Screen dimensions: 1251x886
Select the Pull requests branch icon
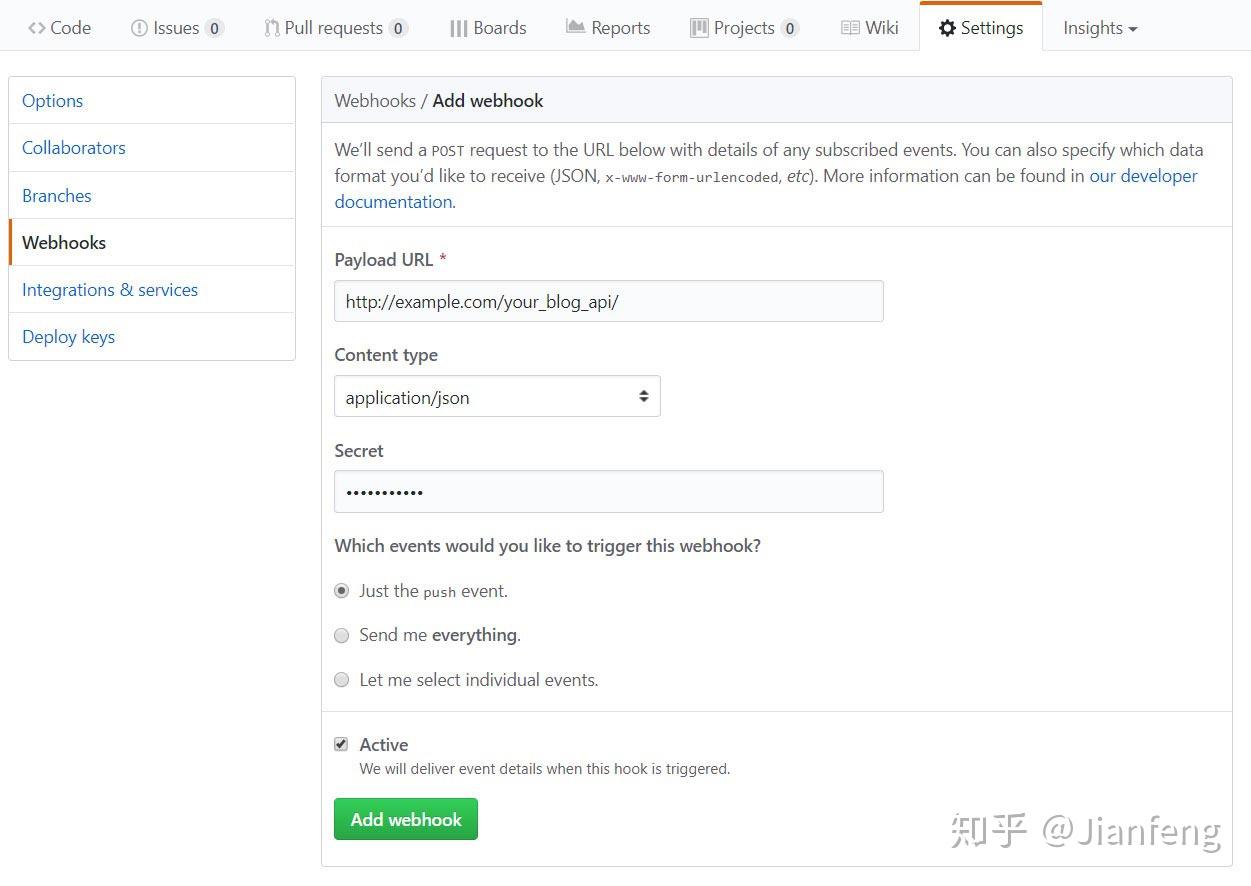click(270, 27)
